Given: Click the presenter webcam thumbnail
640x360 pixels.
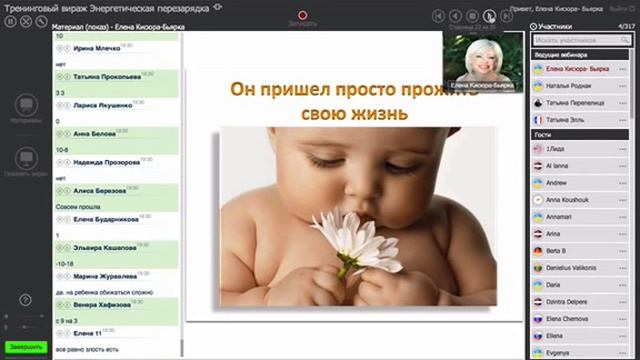Looking at the screenshot, I should pyautogui.click(x=483, y=62).
